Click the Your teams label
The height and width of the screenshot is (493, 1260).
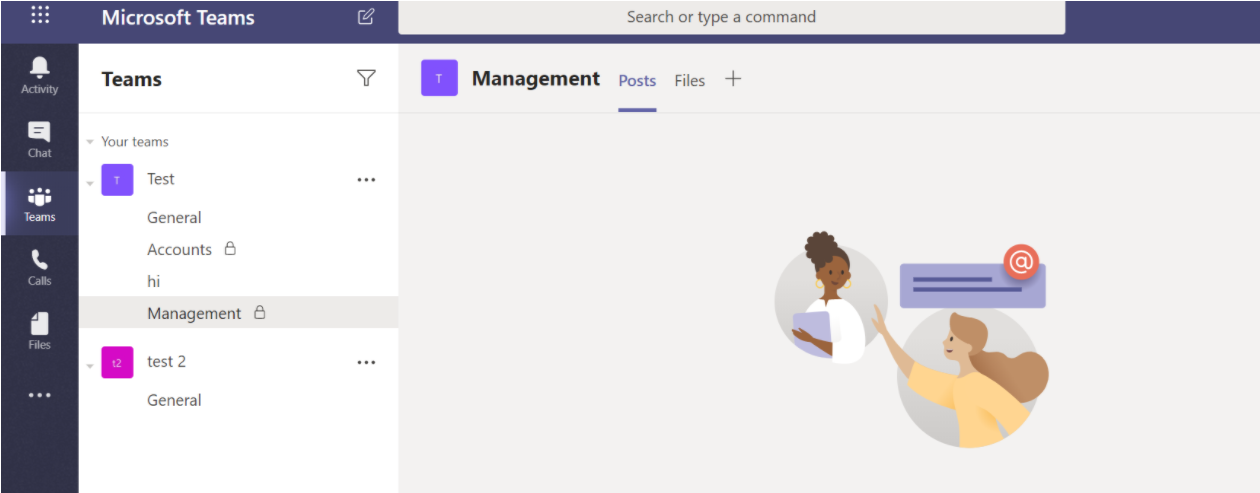tap(135, 141)
